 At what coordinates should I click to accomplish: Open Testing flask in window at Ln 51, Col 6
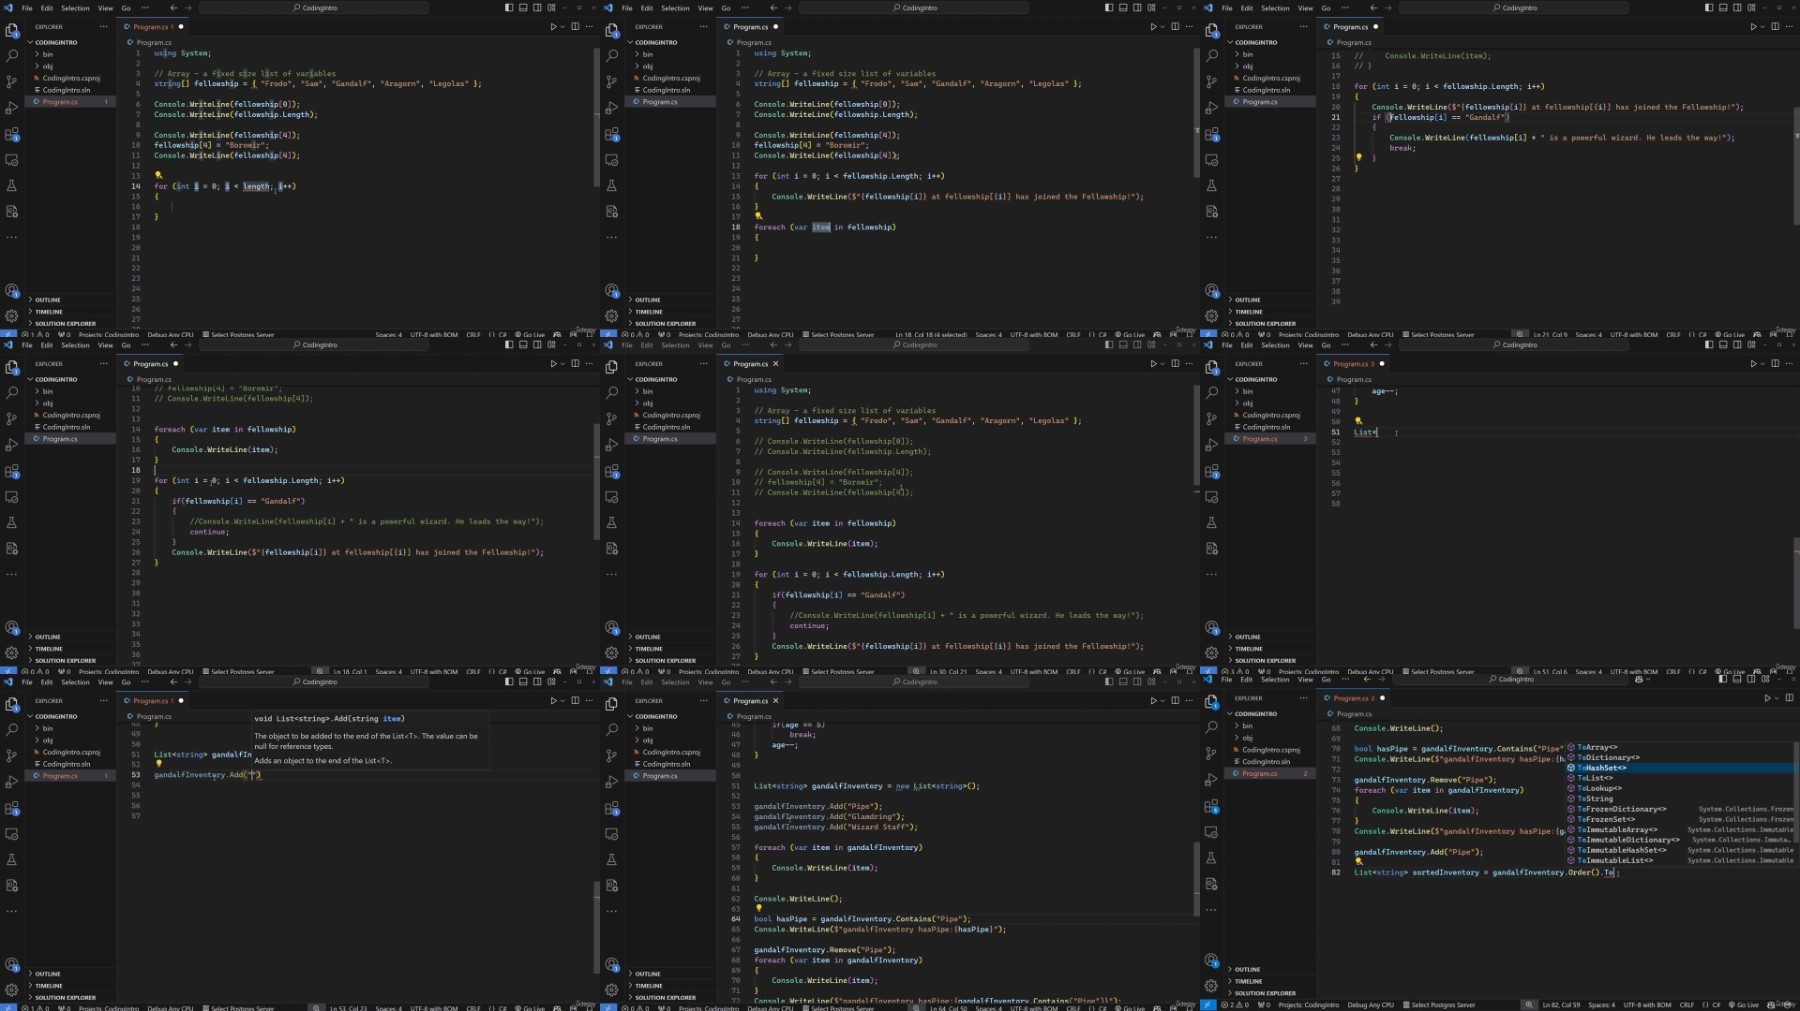tap(1212, 522)
